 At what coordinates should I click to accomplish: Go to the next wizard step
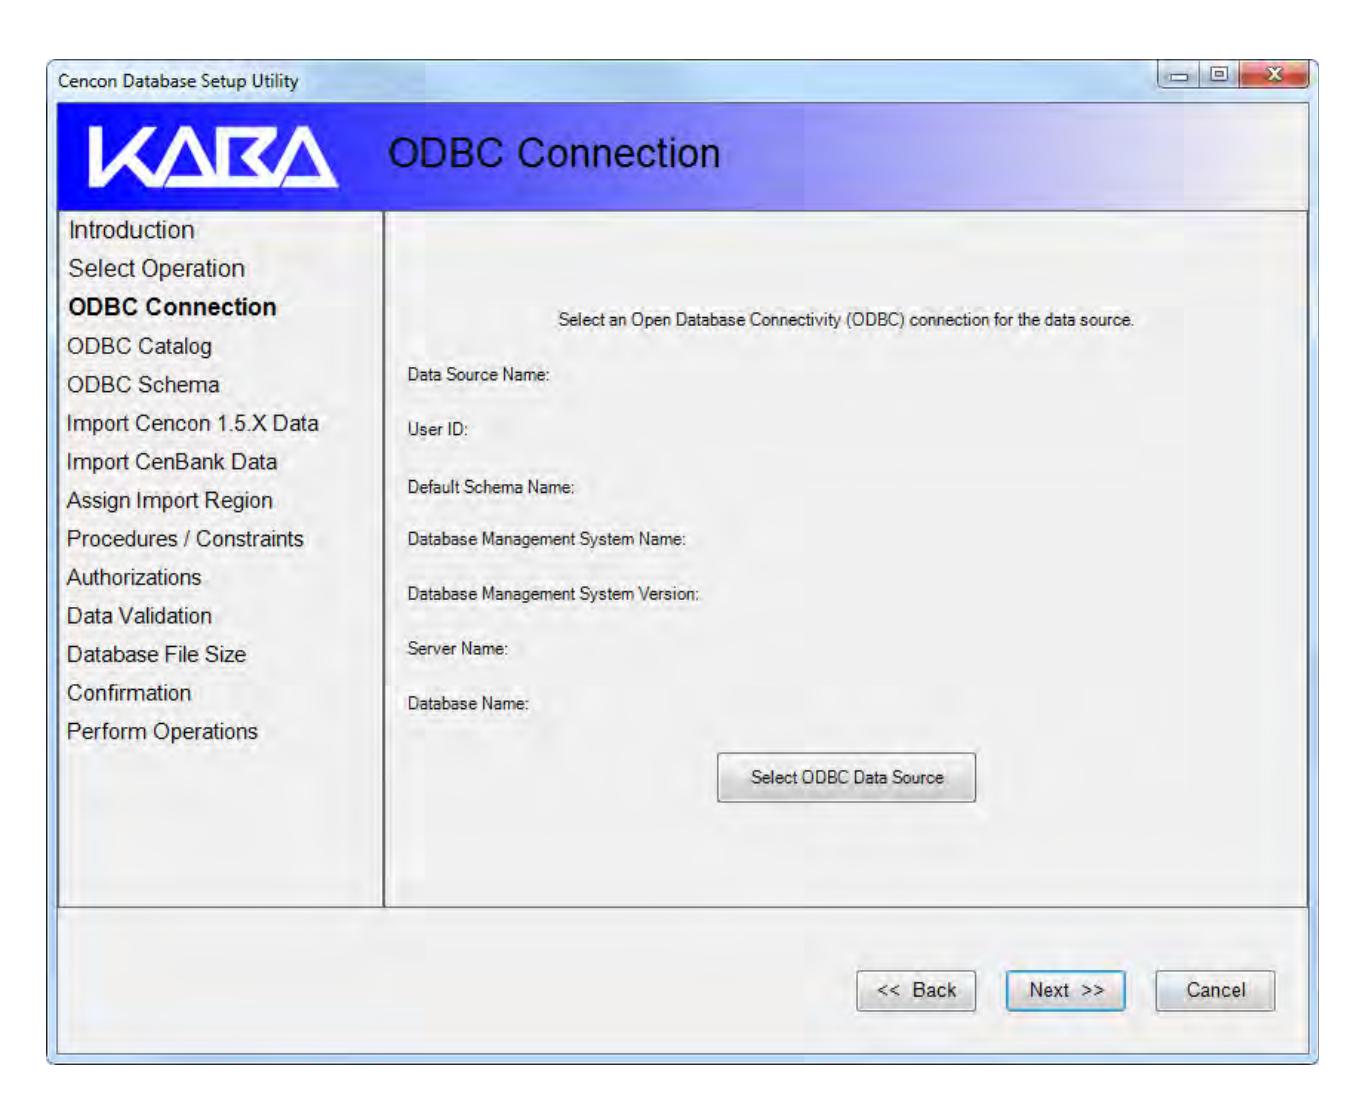coord(1066,990)
